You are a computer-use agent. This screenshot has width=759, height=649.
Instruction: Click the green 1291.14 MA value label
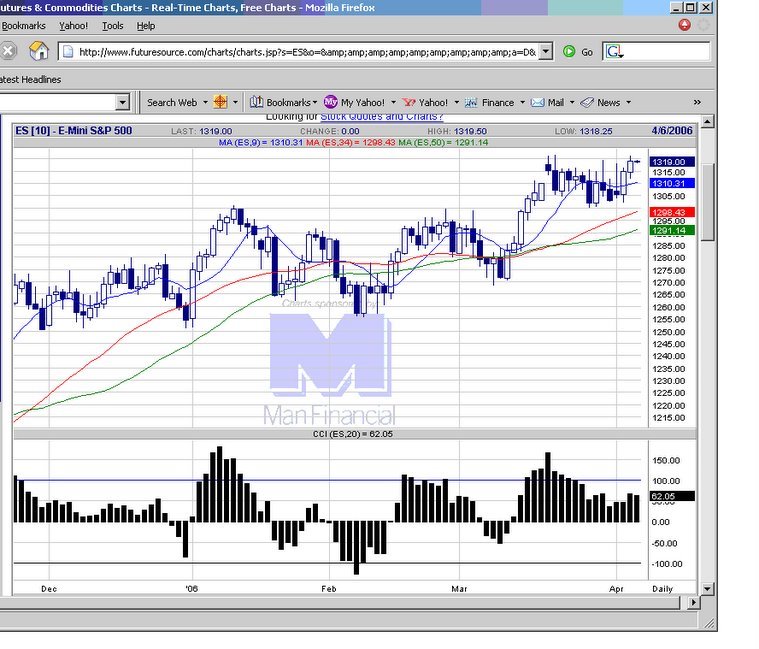(672, 230)
